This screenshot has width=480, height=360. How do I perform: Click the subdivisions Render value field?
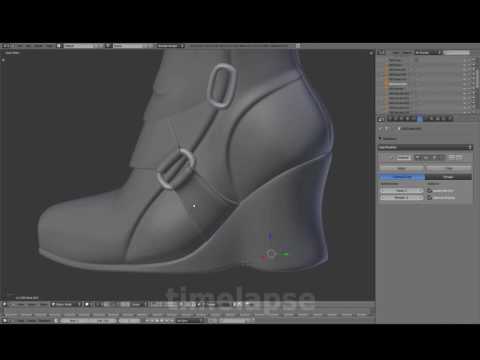[x=402, y=198]
